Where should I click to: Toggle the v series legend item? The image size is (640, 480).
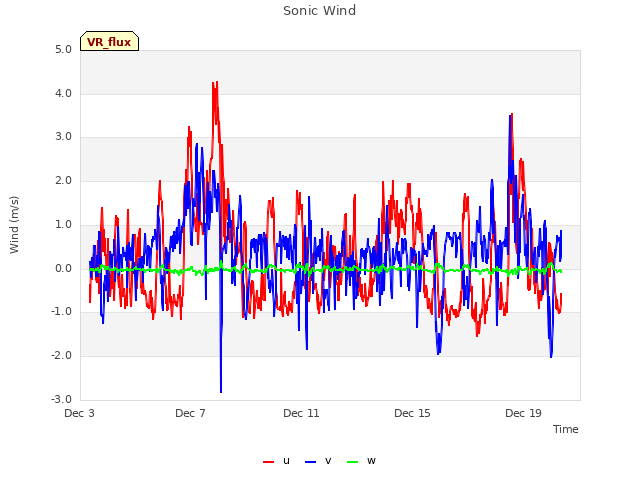pyautogui.click(x=318, y=461)
